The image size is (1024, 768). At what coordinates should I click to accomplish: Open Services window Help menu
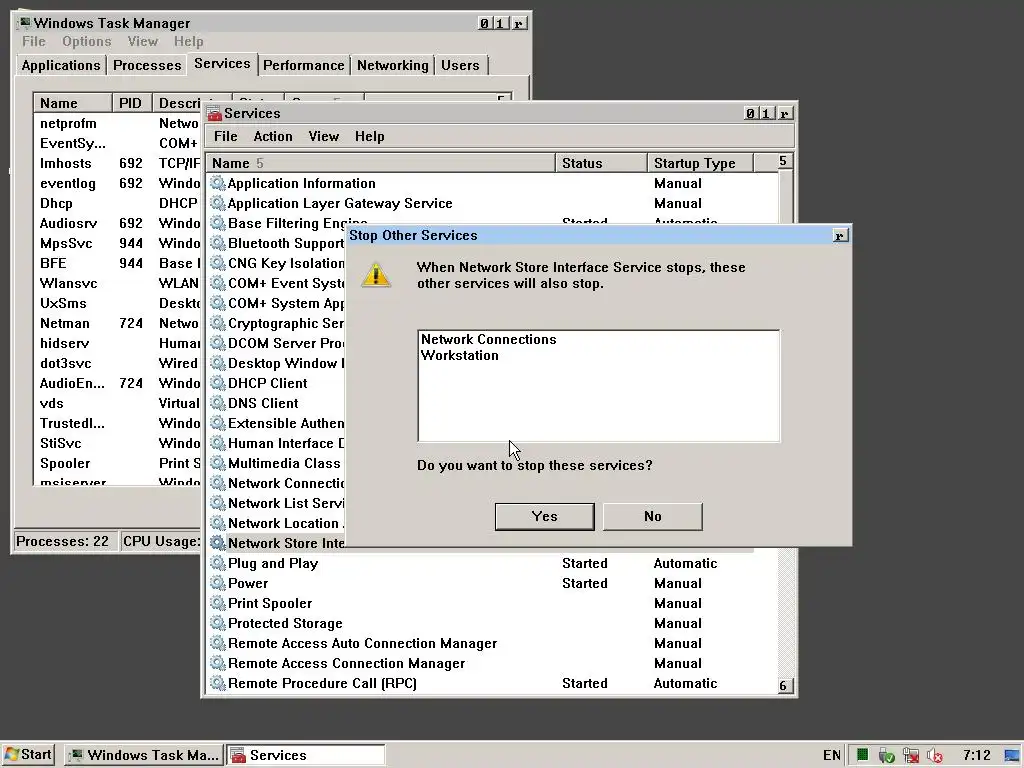click(x=370, y=136)
